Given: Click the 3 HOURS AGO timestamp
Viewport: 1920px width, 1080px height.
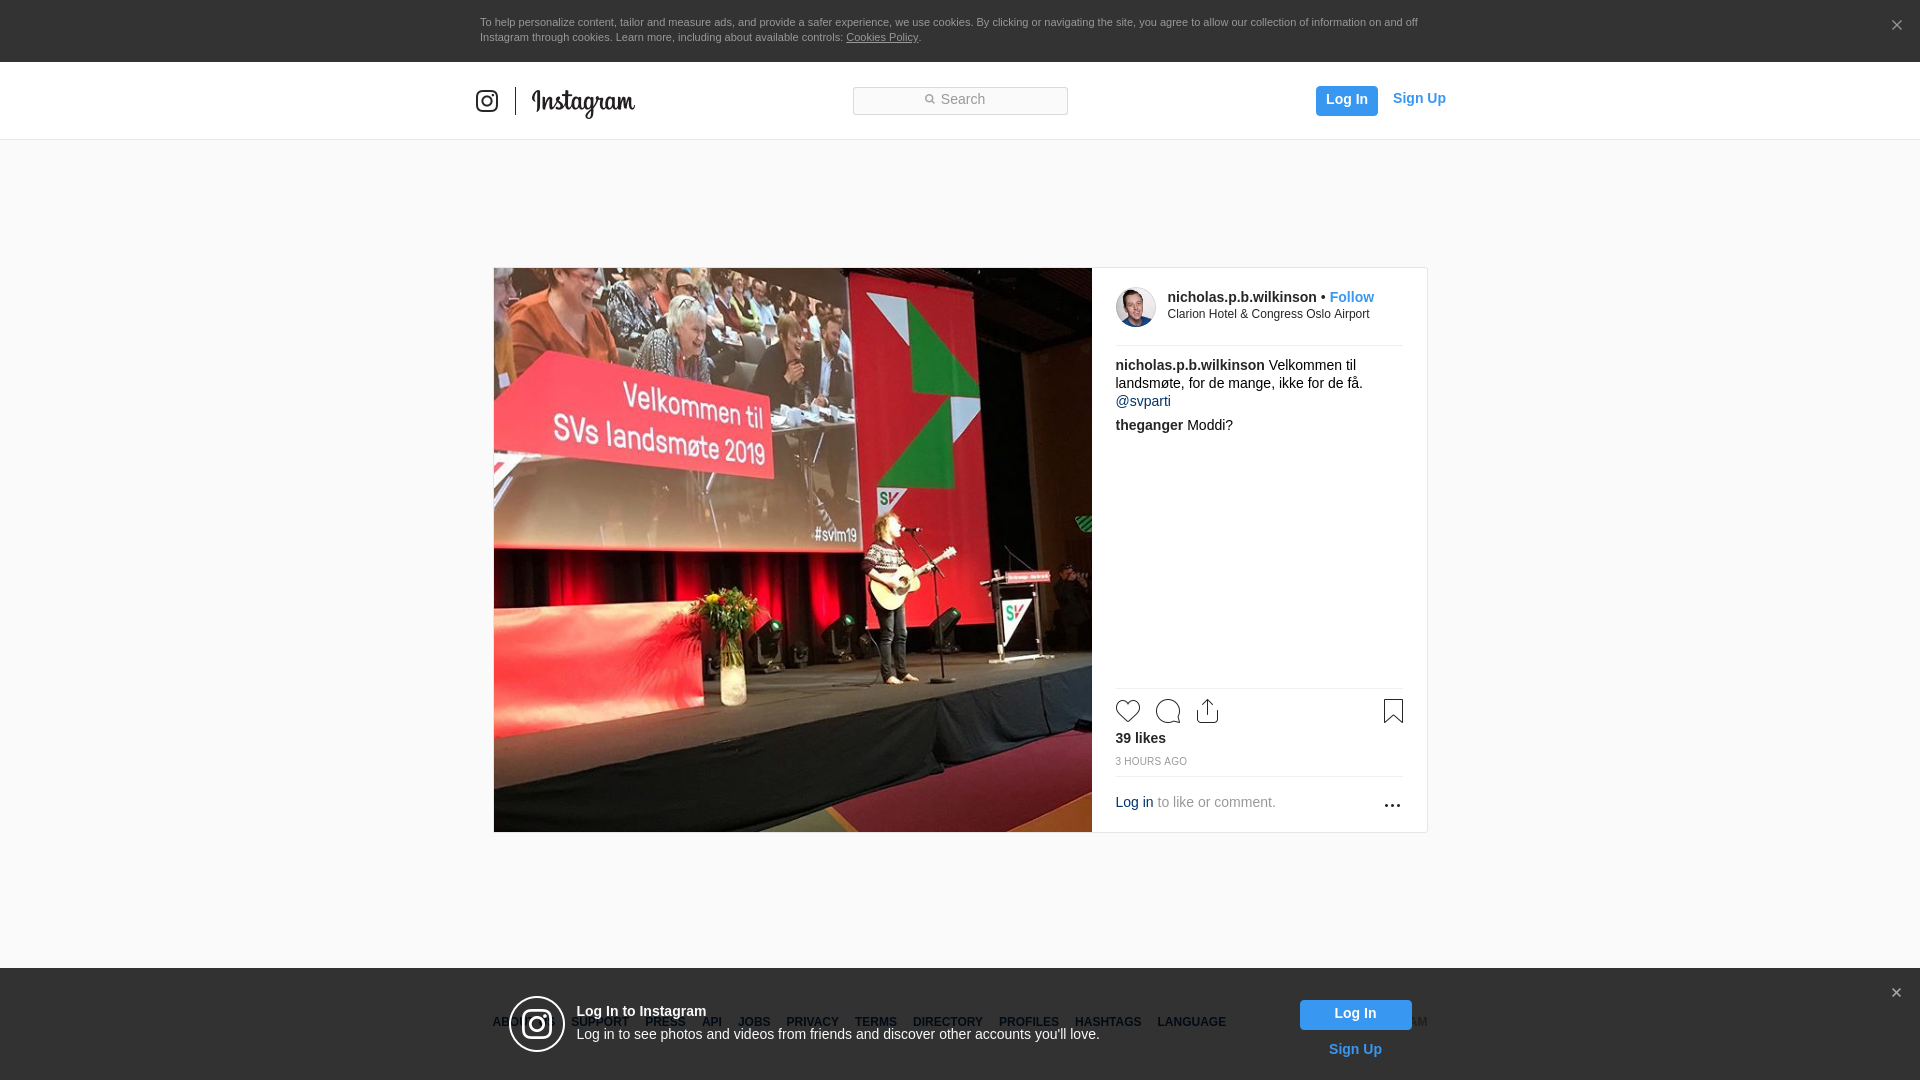Looking at the screenshot, I should click(x=1151, y=762).
